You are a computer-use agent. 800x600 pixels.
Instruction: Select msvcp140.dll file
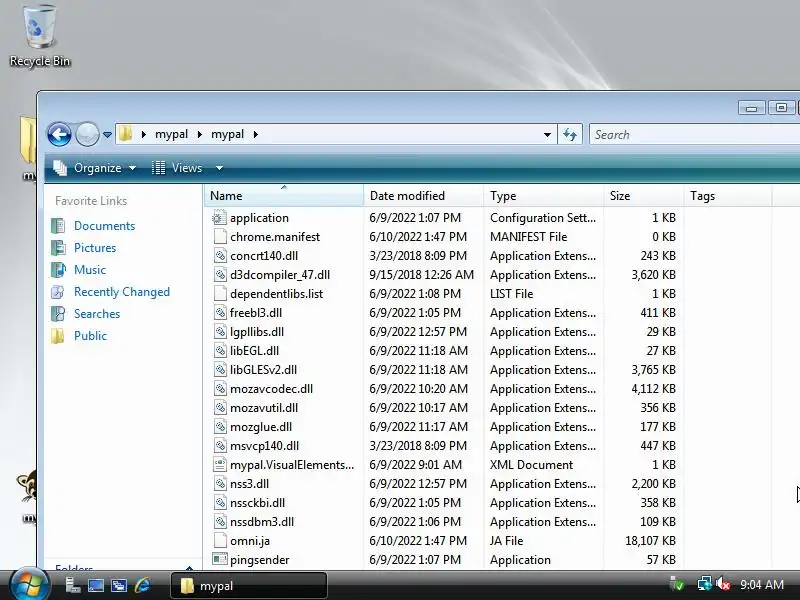tap(264, 446)
